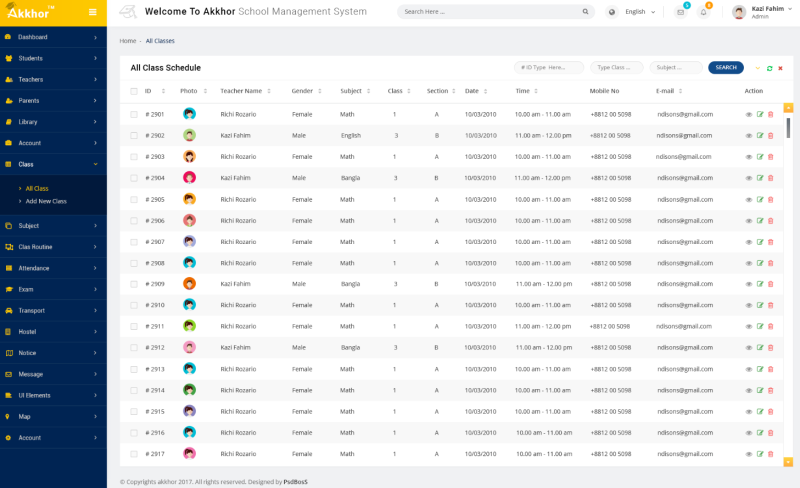Select the checkbox for row #2910

[x=134, y=305]
